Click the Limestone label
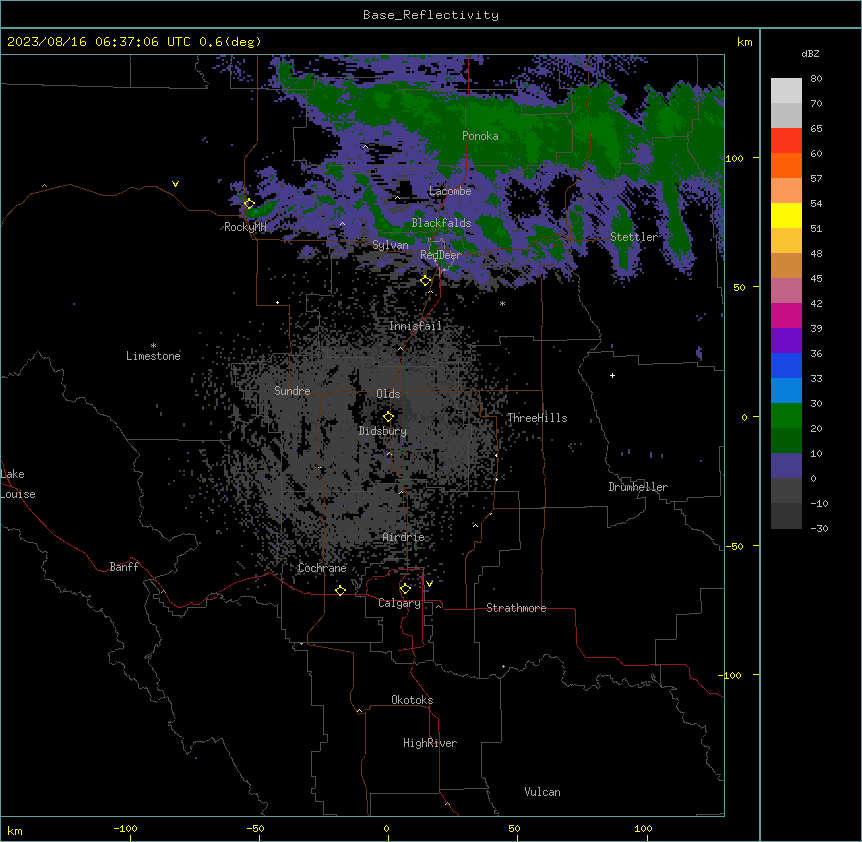 point(153,356)
